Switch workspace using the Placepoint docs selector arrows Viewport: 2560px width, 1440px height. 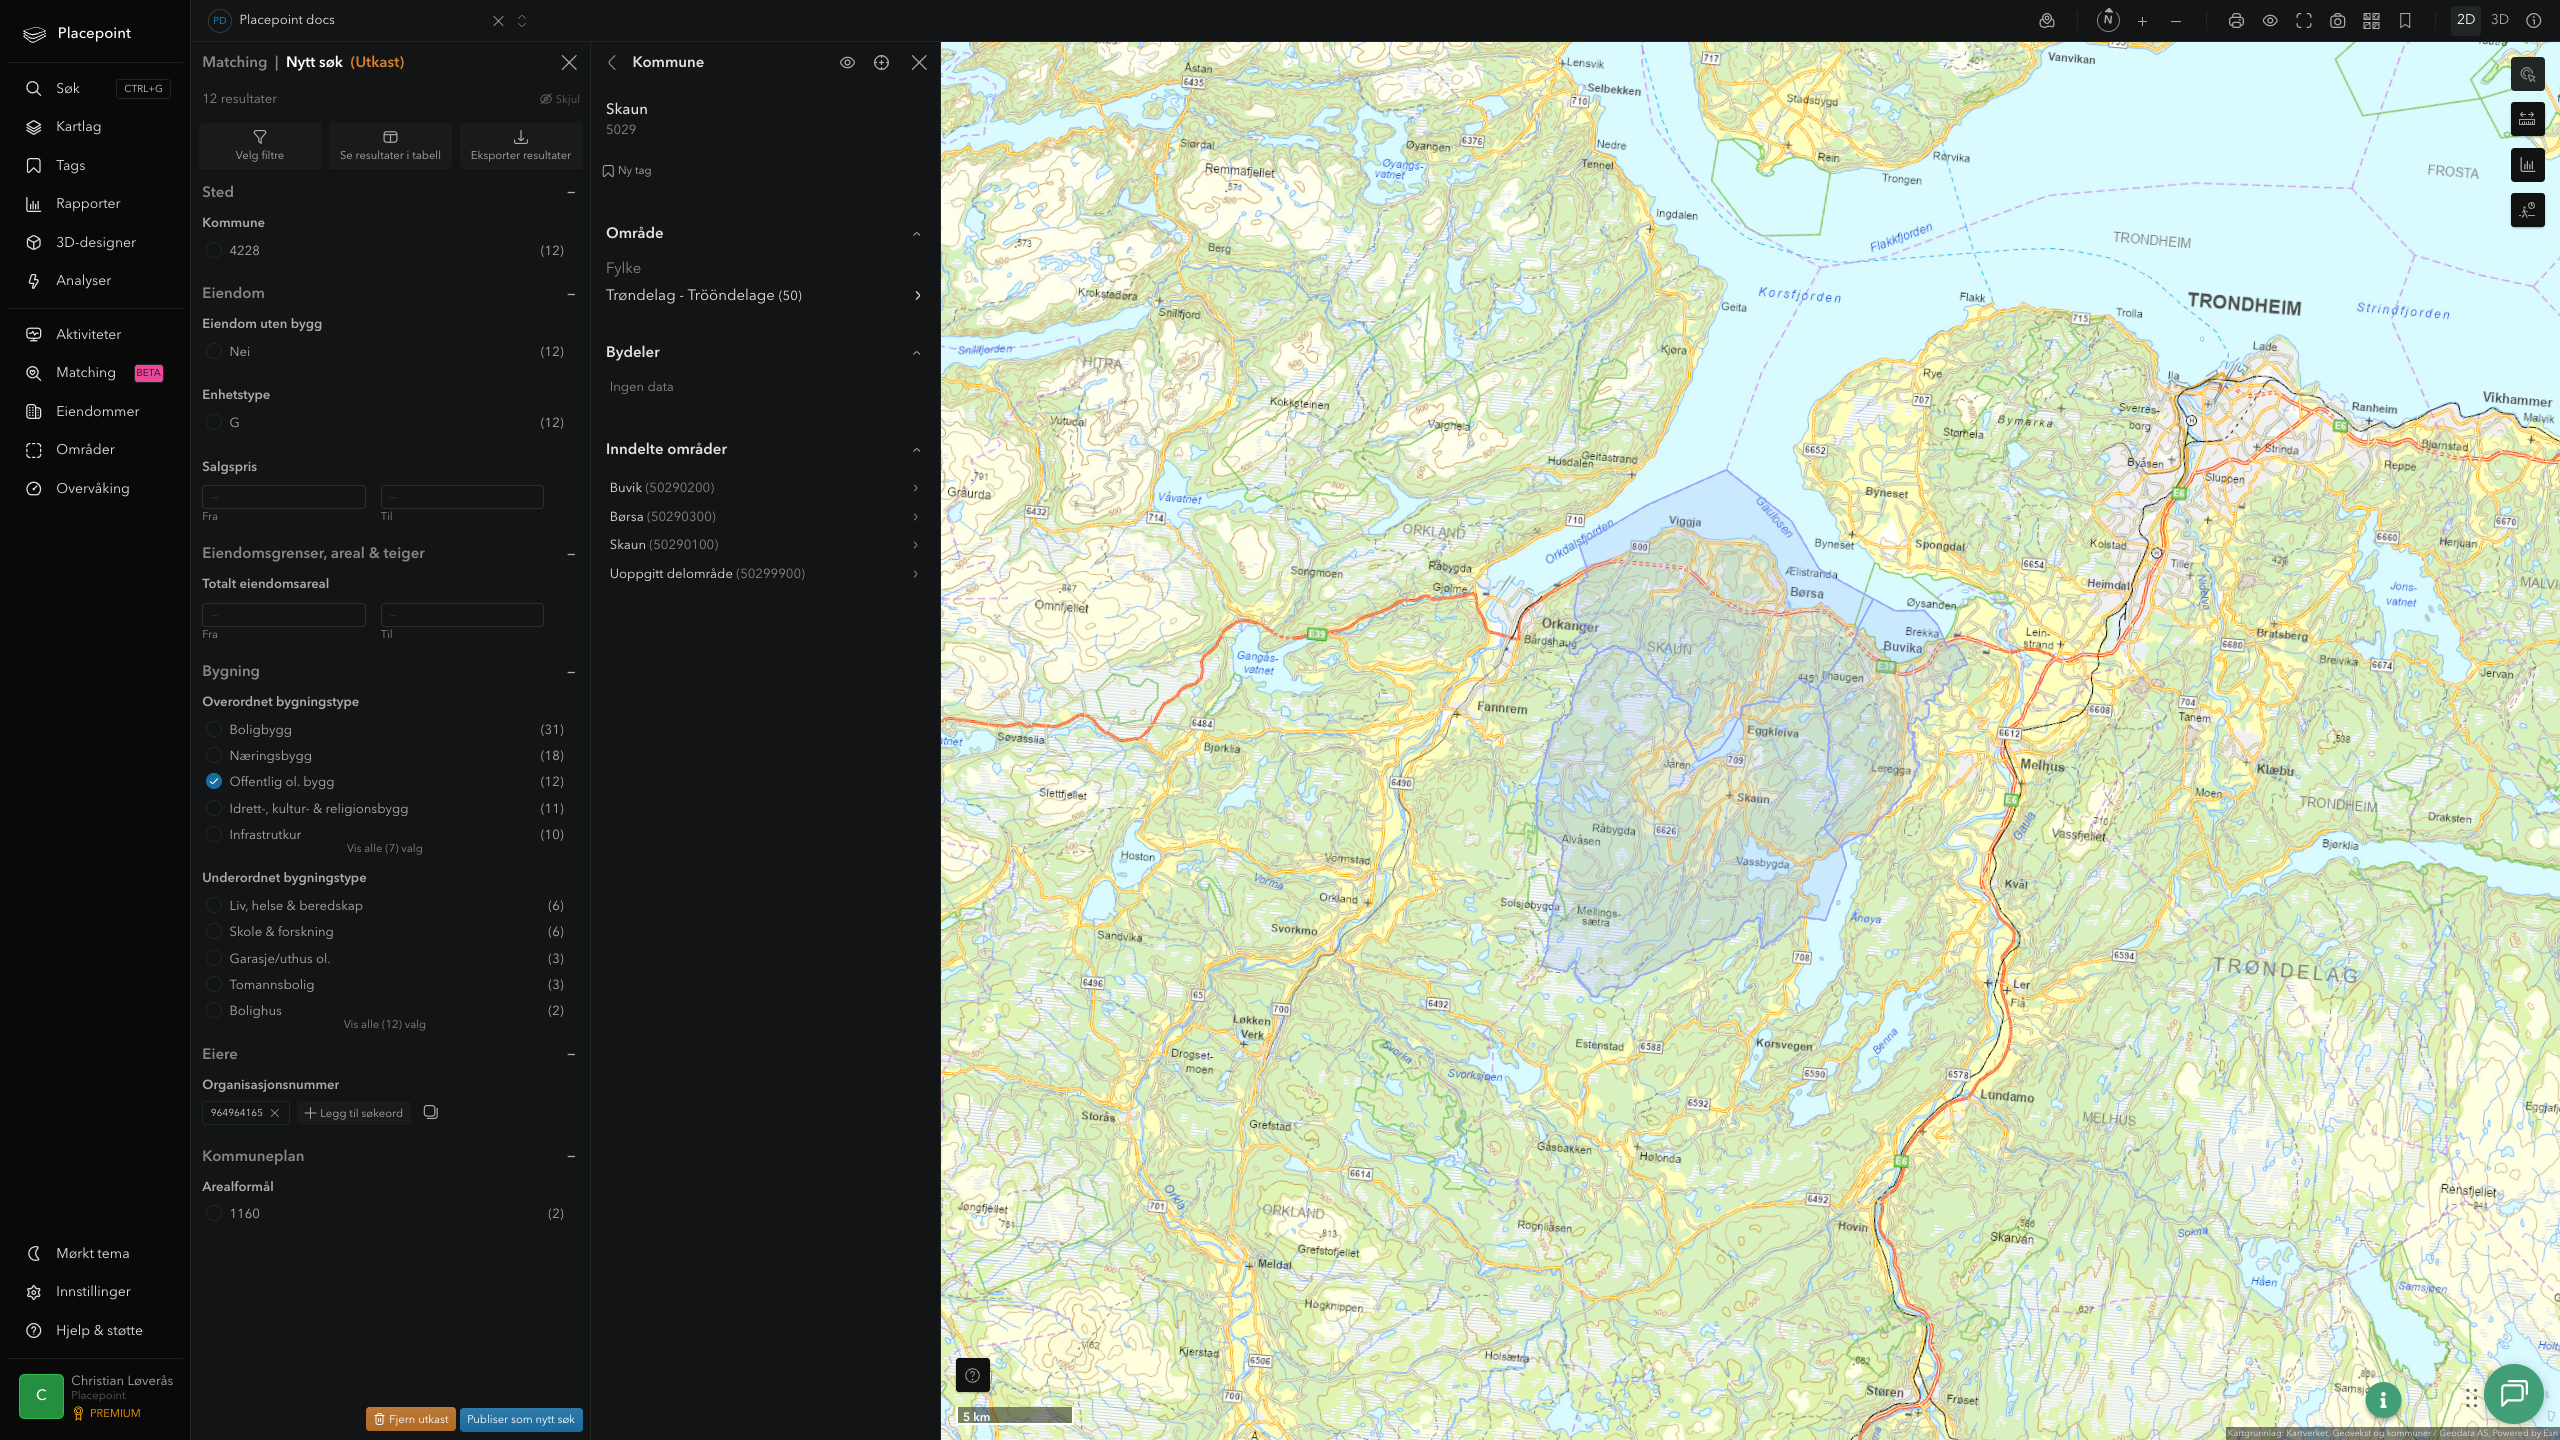coord(522,21)
